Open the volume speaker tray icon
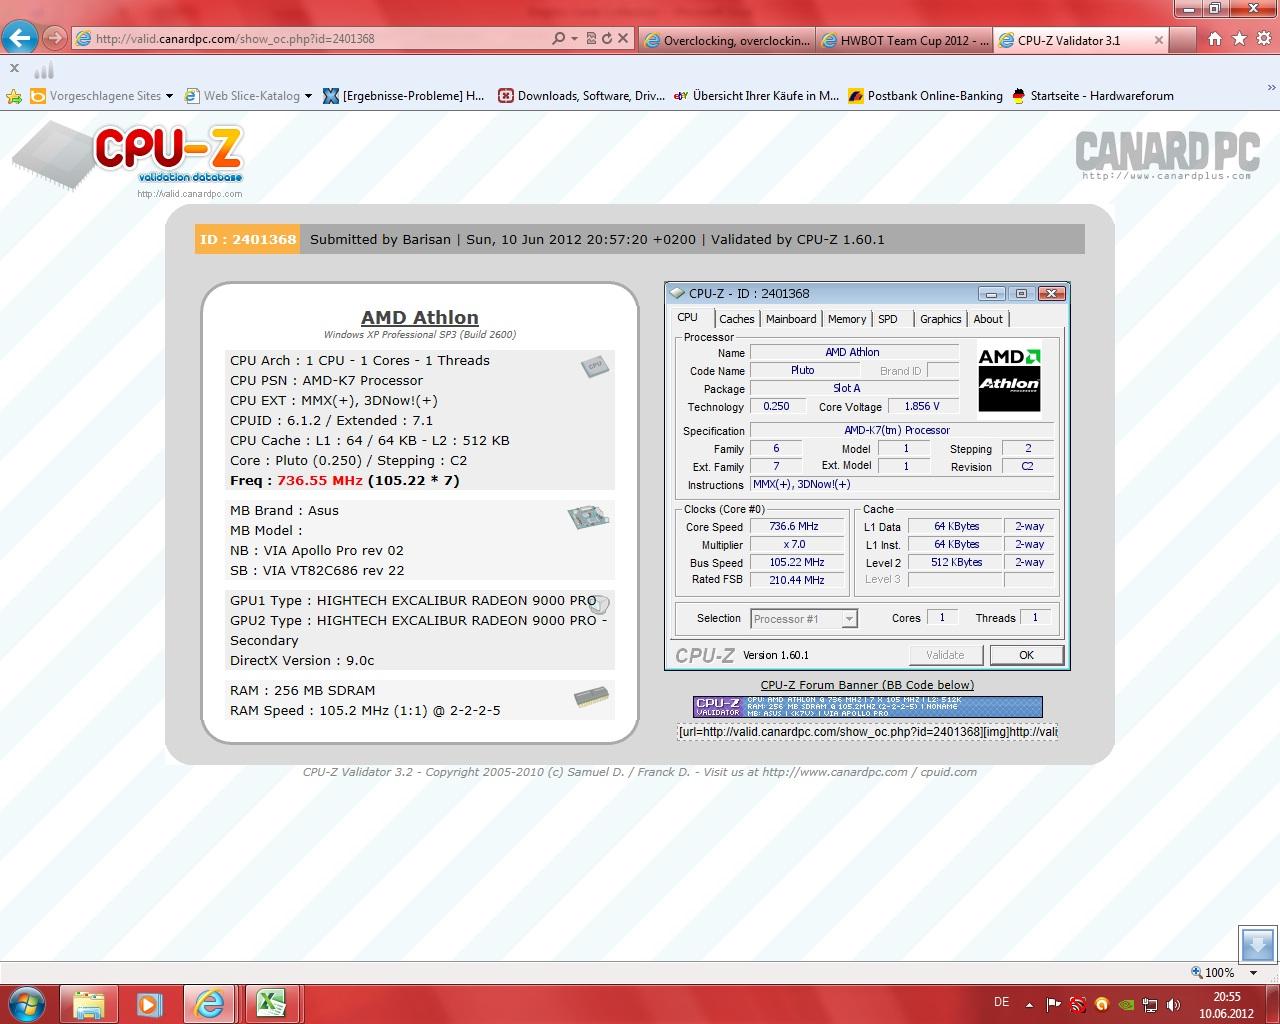The width and height of the screenshot is (1280, 1024). click(1174, 1004)
